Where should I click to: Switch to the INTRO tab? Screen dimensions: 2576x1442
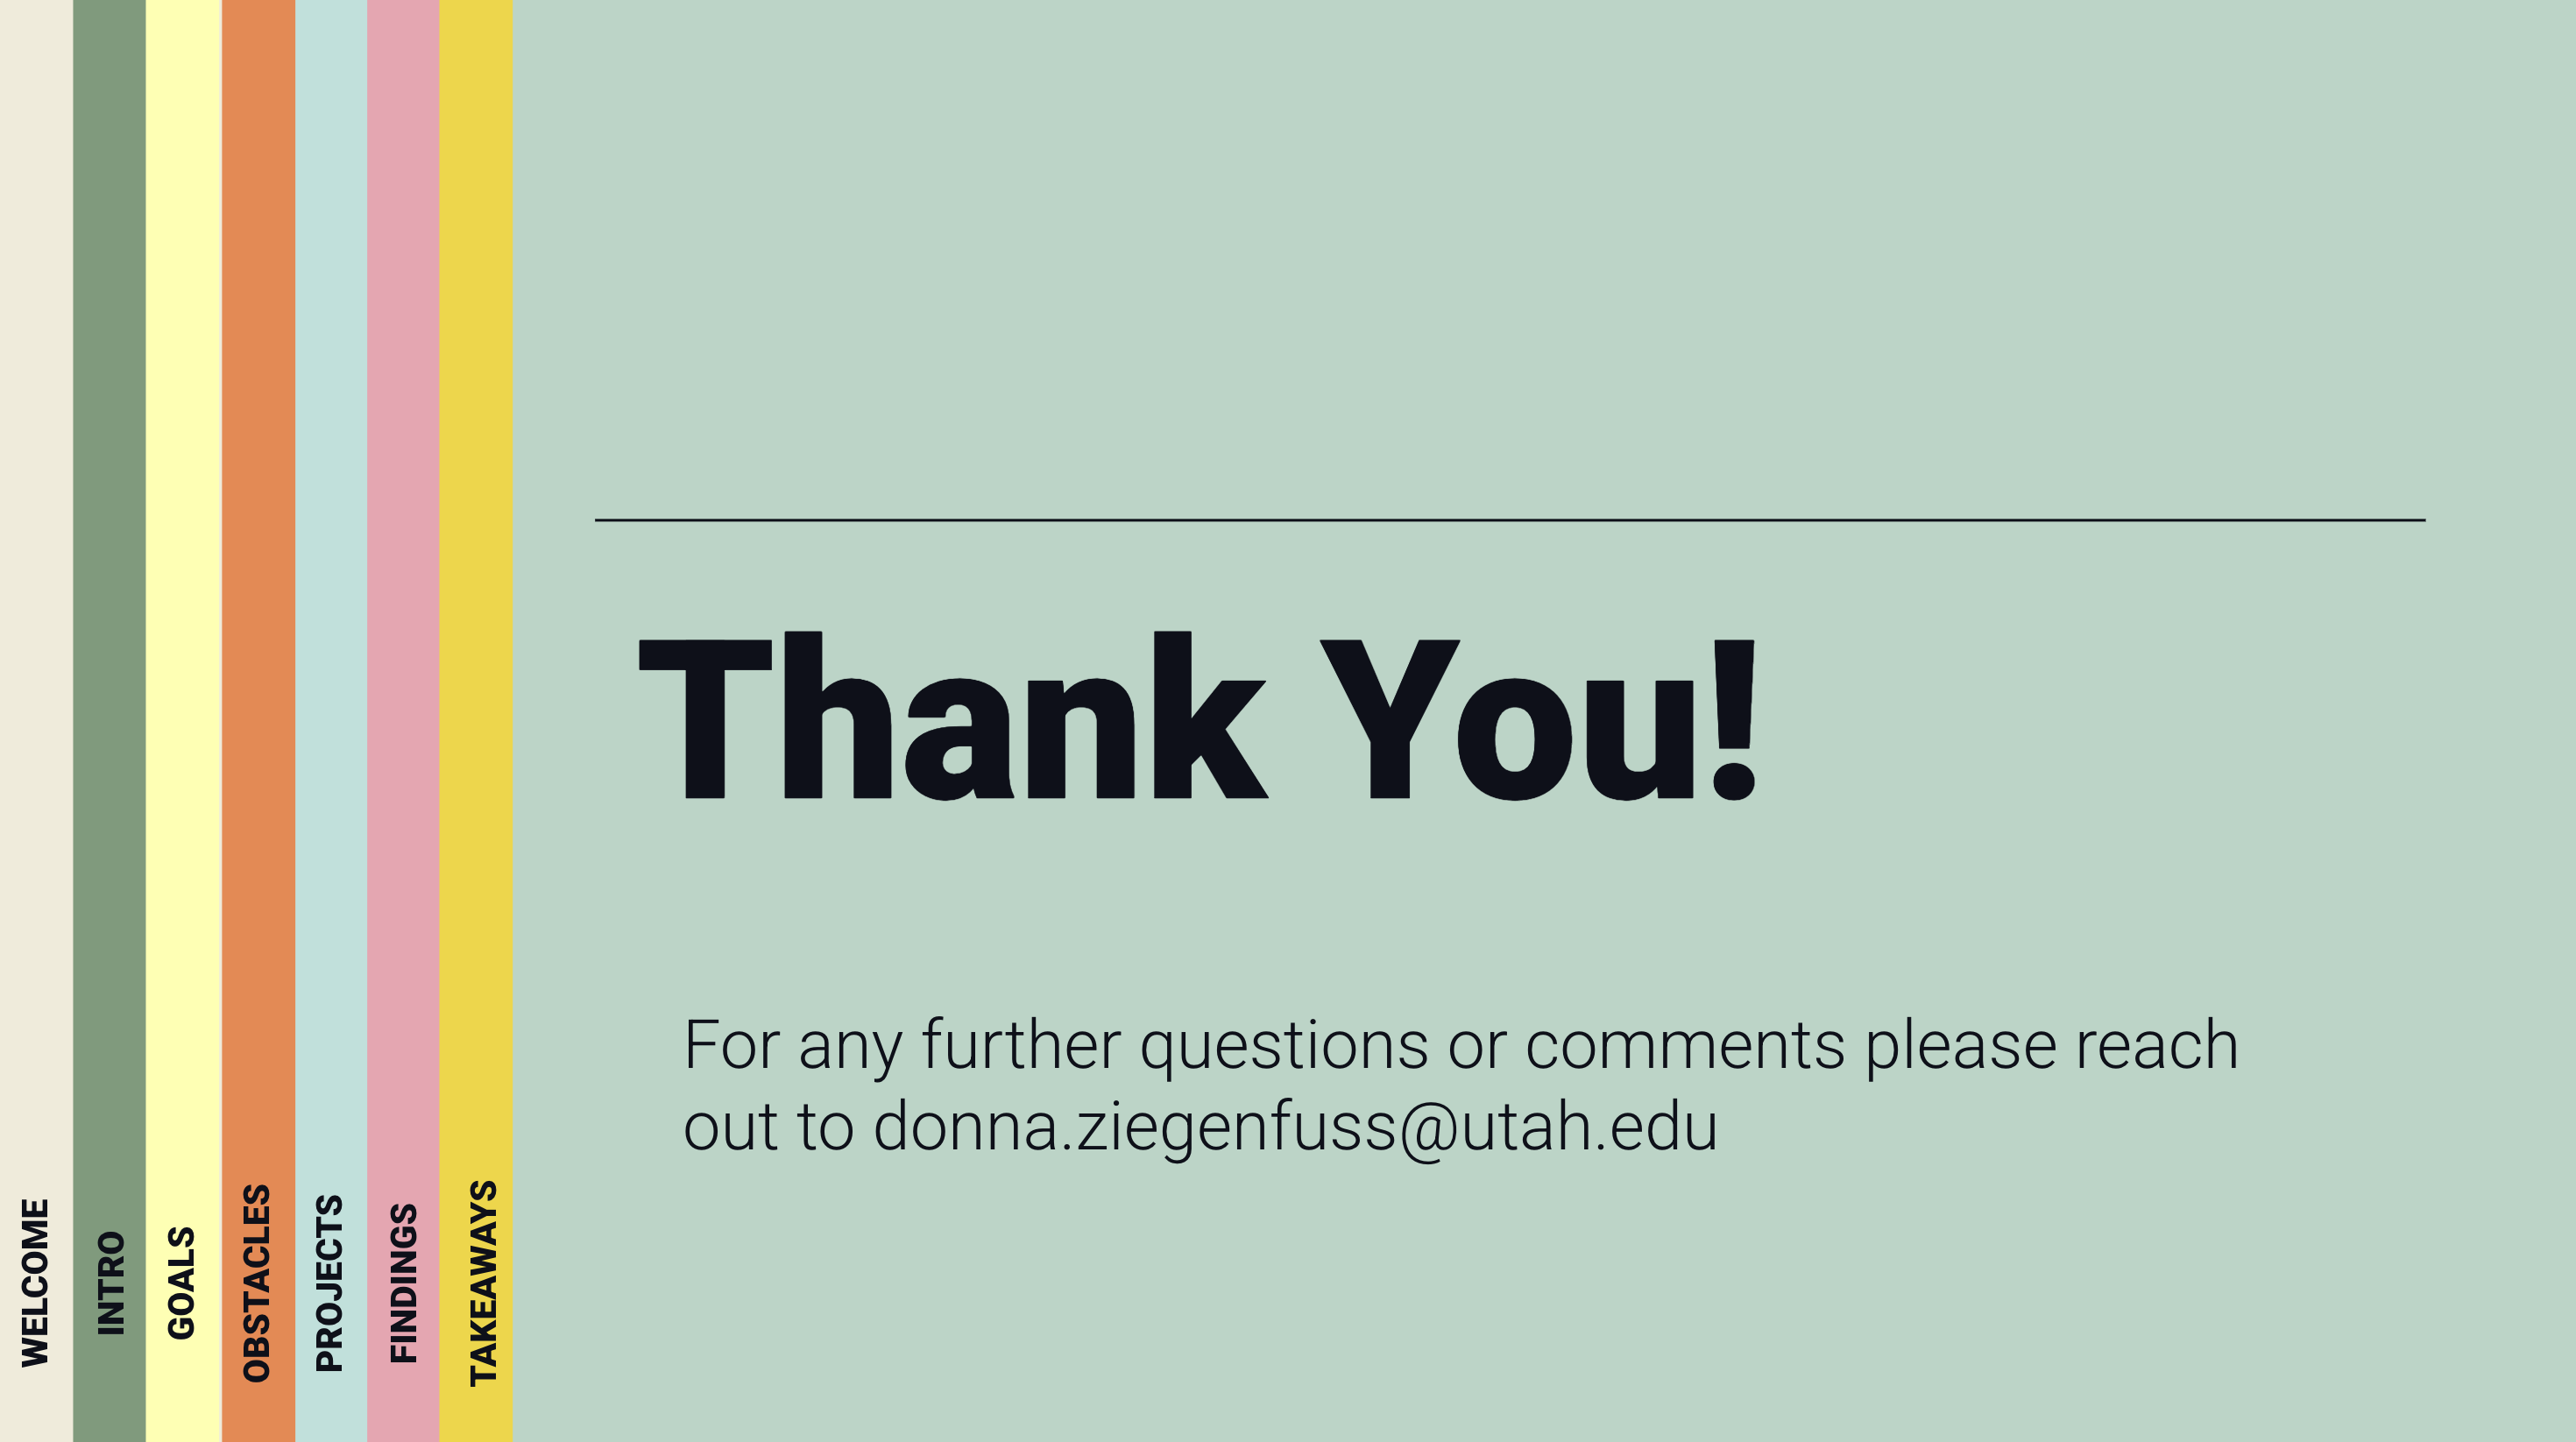tap(110, 1283)
